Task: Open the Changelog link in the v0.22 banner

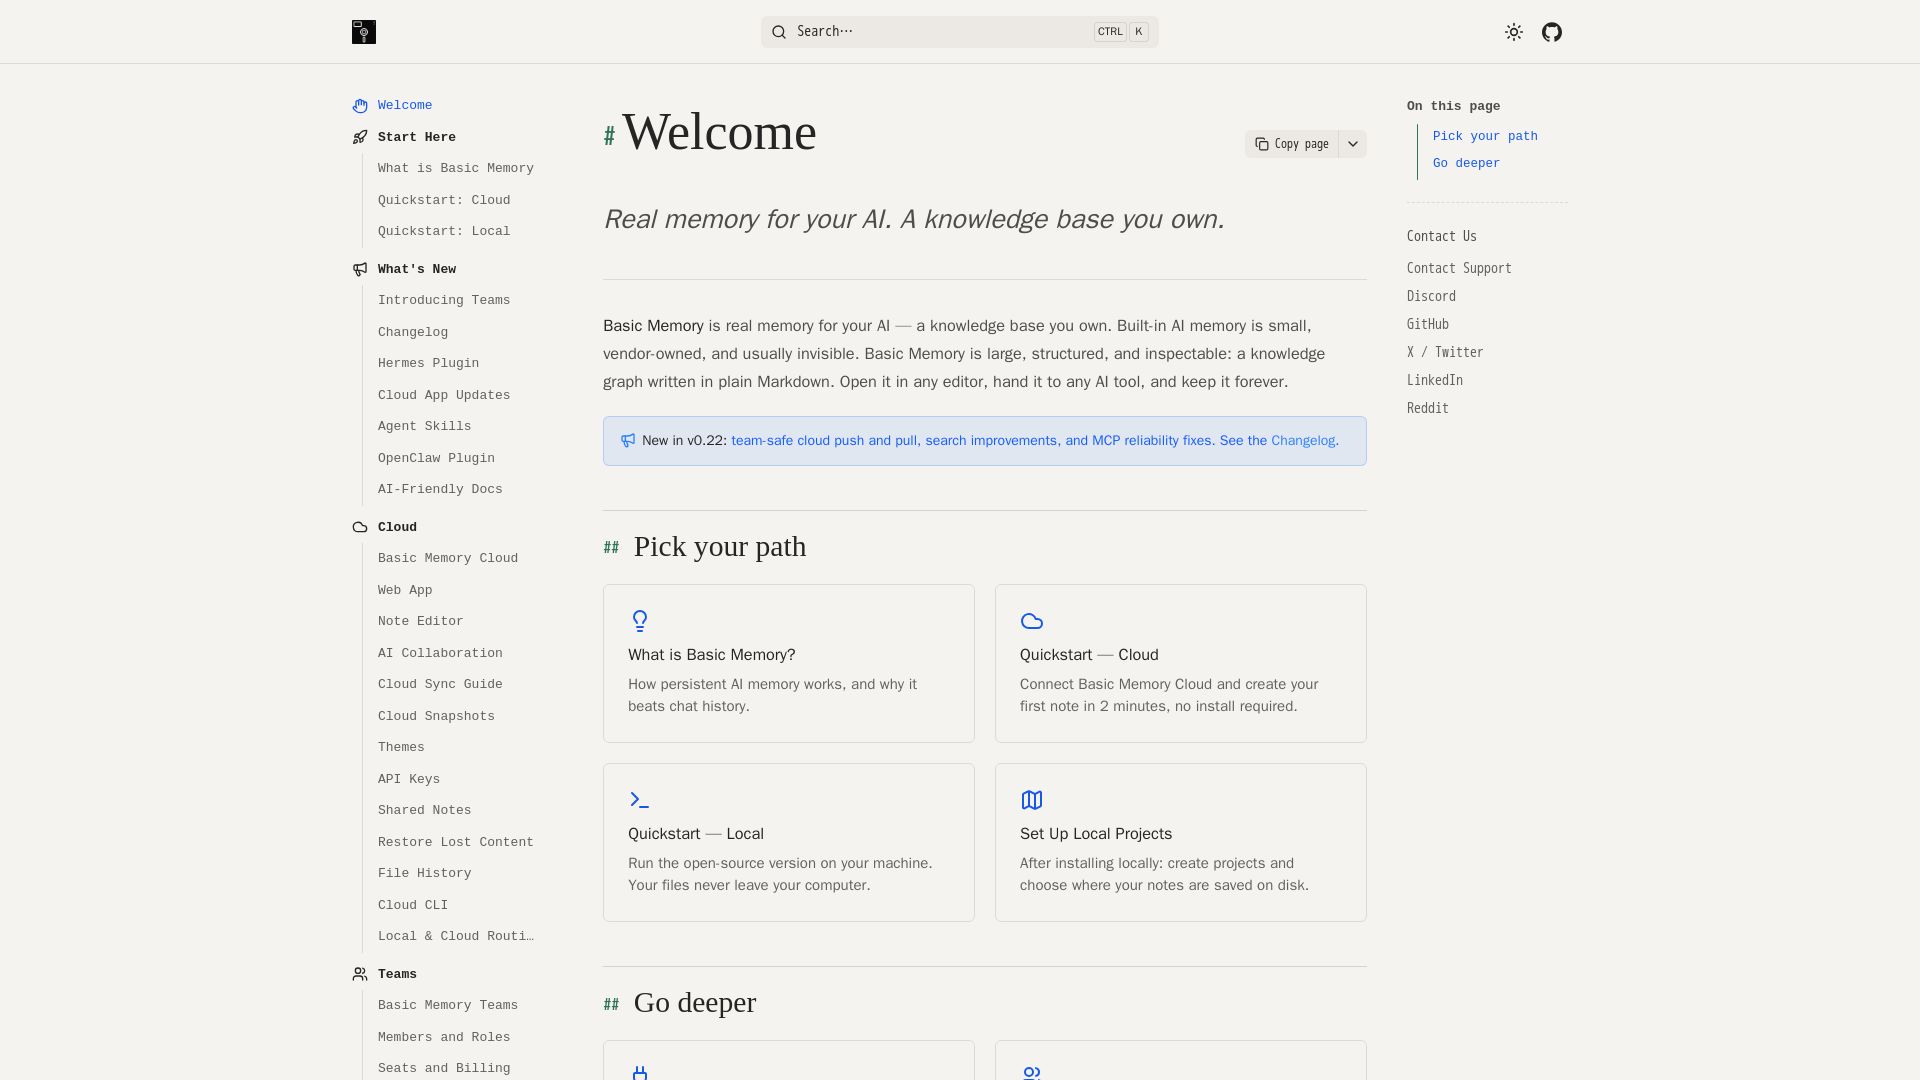Action: tap(1303, 441)
